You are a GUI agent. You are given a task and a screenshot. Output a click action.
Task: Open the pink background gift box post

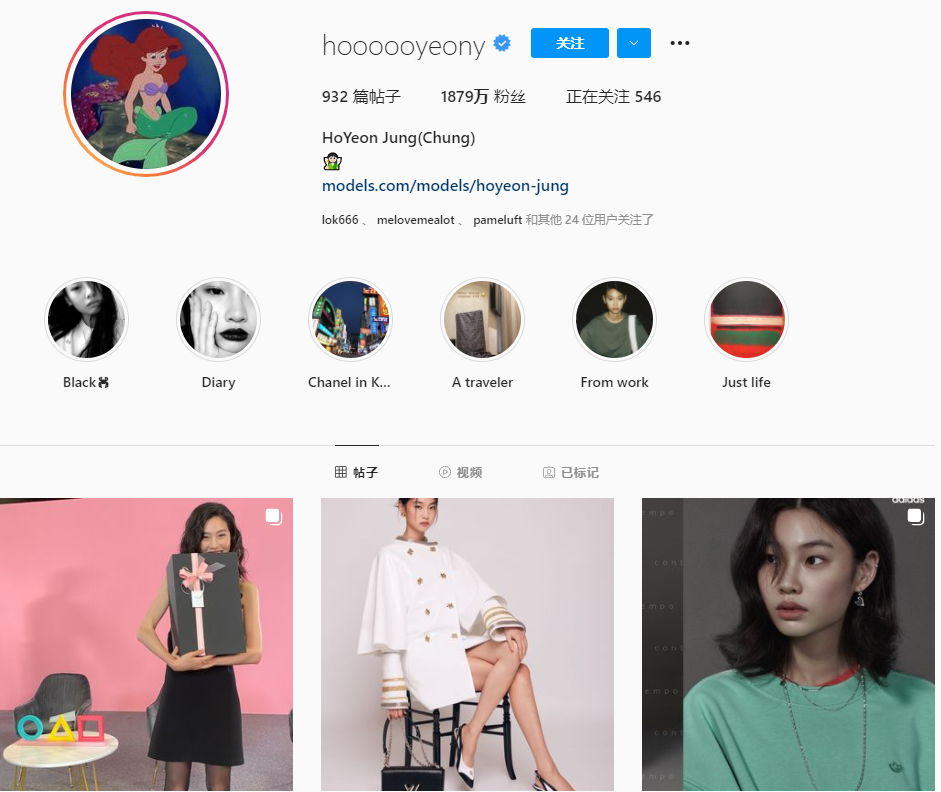pos(146,644)
